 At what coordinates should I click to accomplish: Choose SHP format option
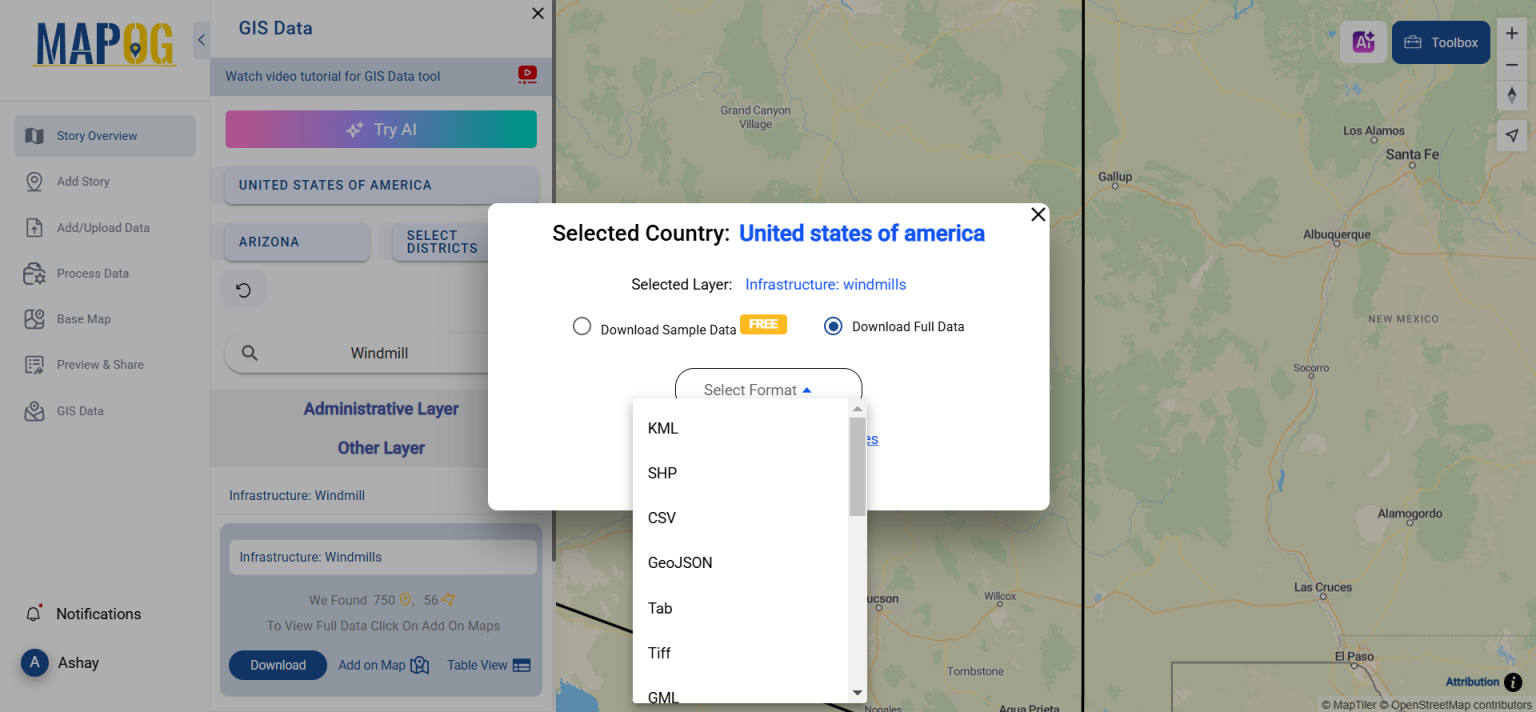click(x=741, y=473)
